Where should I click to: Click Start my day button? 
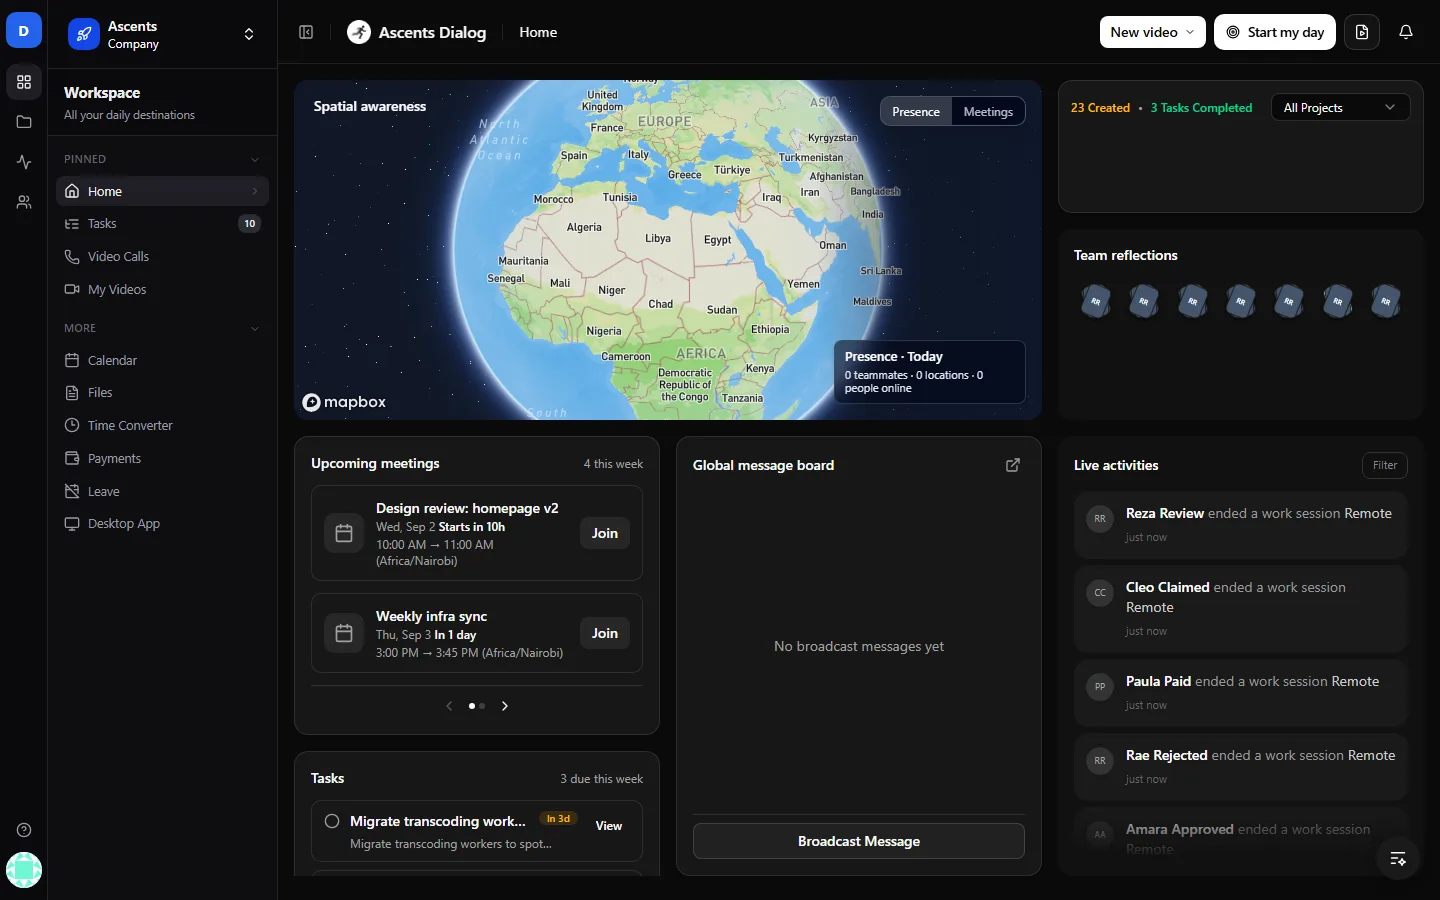(1274, 32)
